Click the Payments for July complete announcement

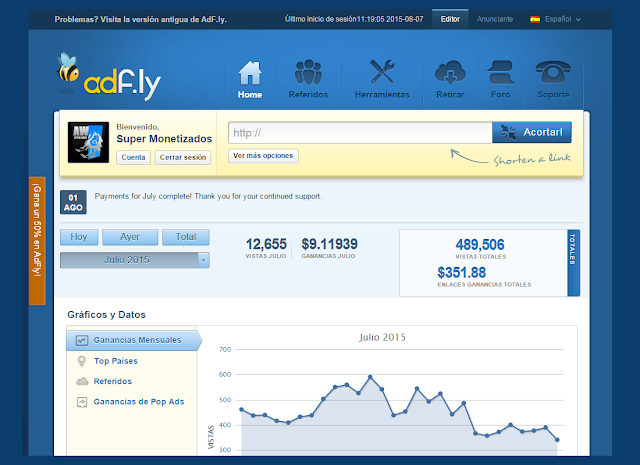click(208, 196)
